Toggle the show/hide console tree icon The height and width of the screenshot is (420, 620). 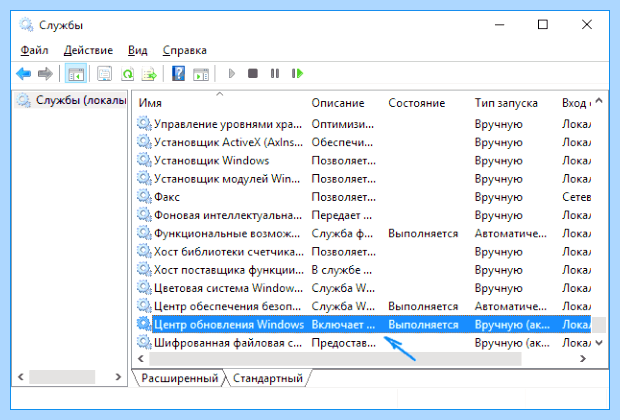76,74
